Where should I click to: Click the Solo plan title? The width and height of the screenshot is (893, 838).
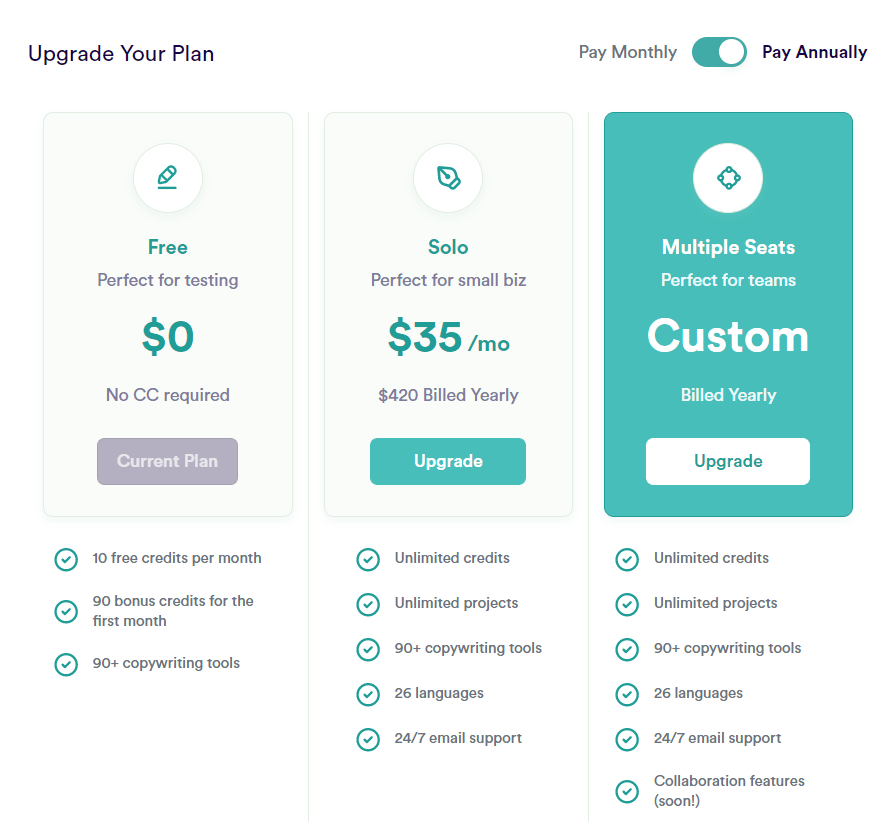(x=448, y=247)
